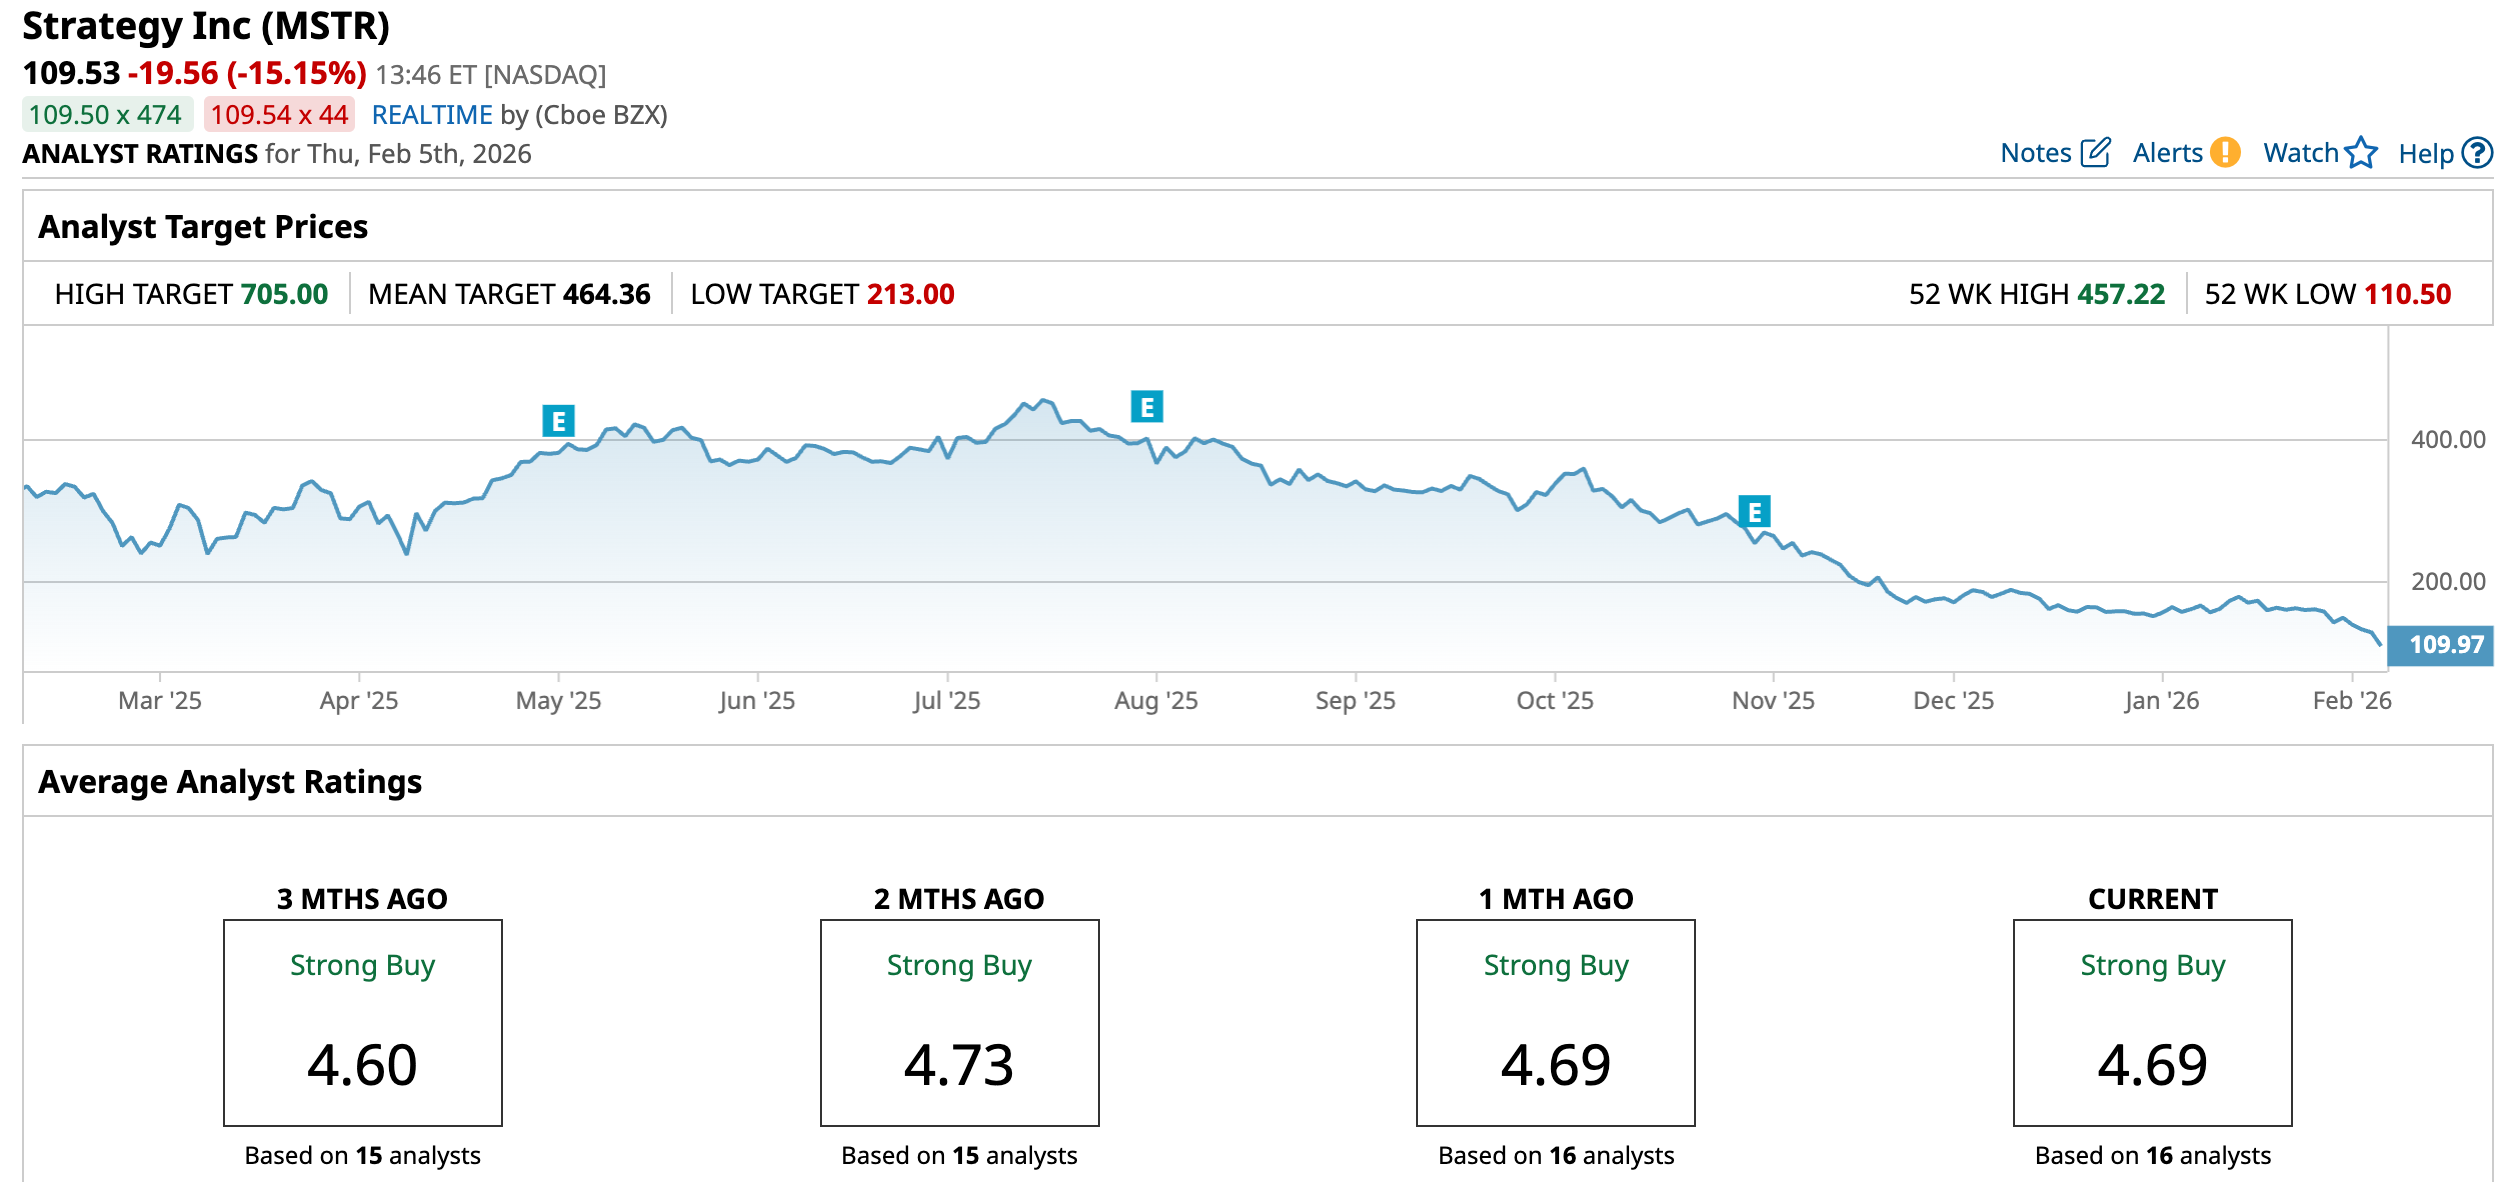
Task: Click the Watch star icon
Action: [x=2361, y=153]
